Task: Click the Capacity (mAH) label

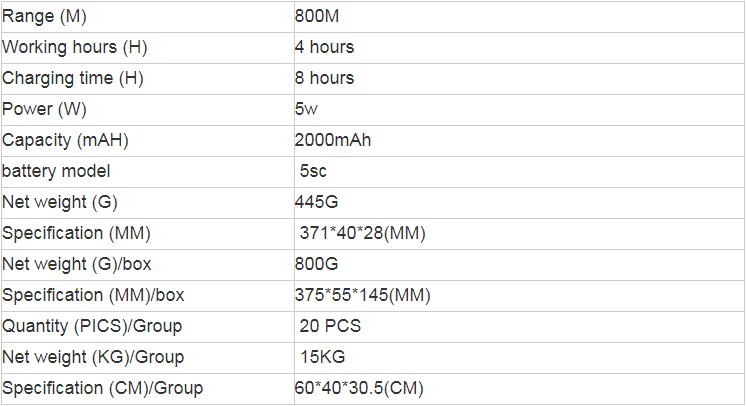Action: click(66, 140)
